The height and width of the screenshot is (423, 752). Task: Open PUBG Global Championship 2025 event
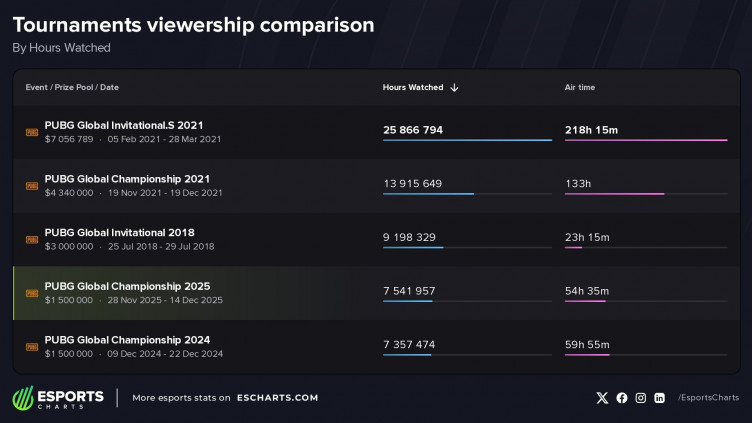tap(127, 286)
